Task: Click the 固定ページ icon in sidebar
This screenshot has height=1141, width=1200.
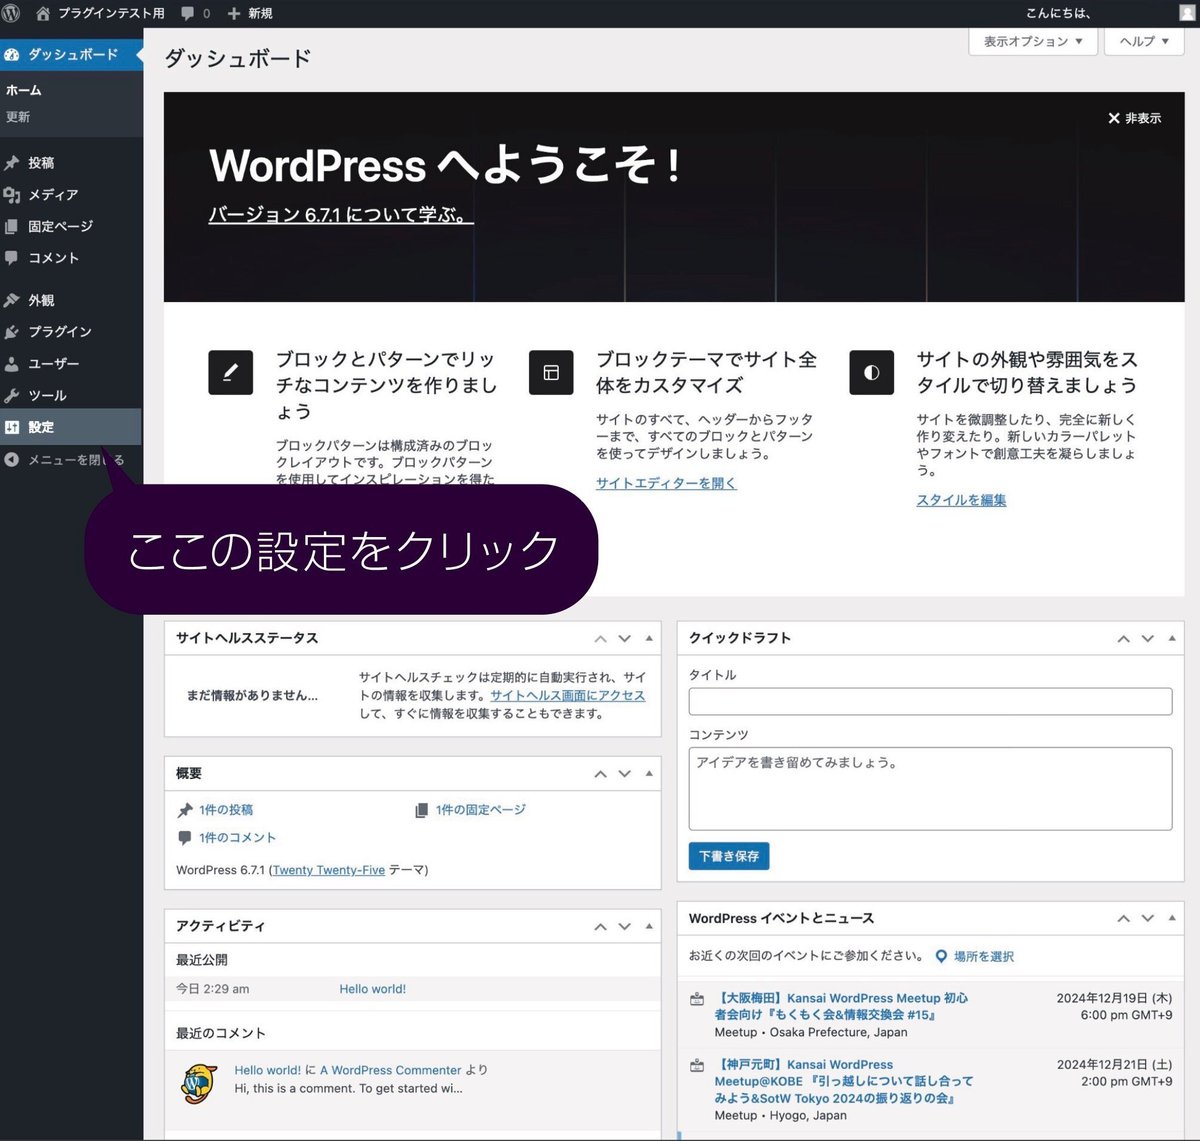Action: coord(12,226)
